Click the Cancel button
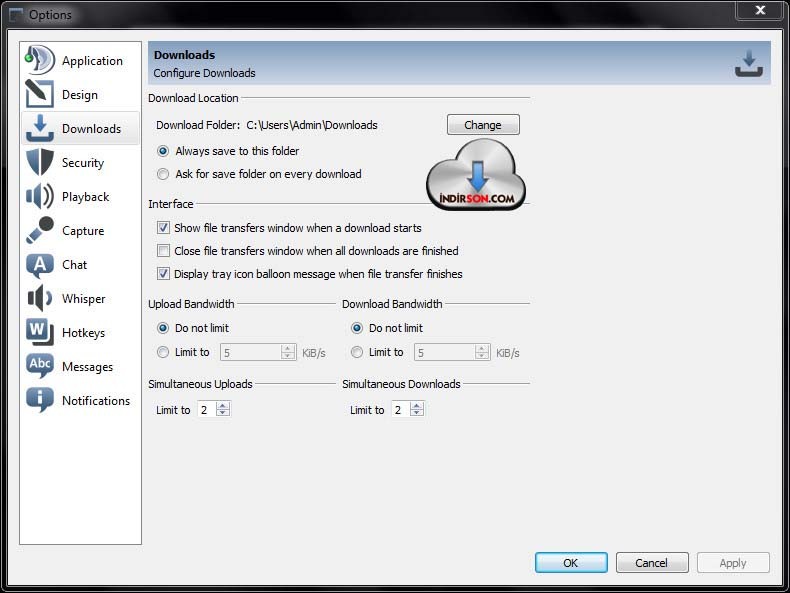This screenshot has width=790, height=593. (x=651, y=562)
